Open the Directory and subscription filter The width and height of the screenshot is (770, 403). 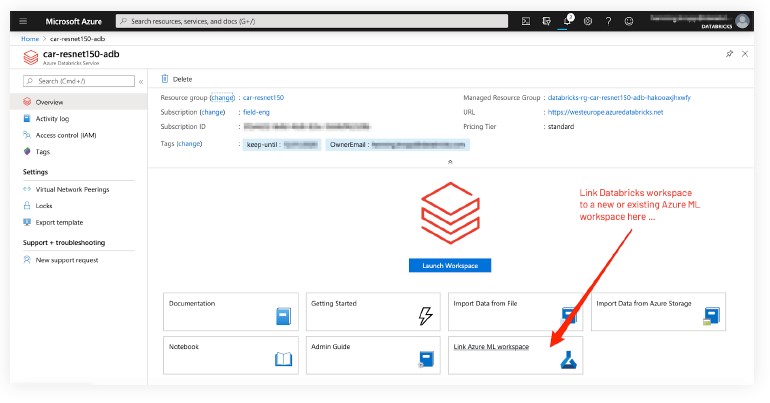point(546,21)
